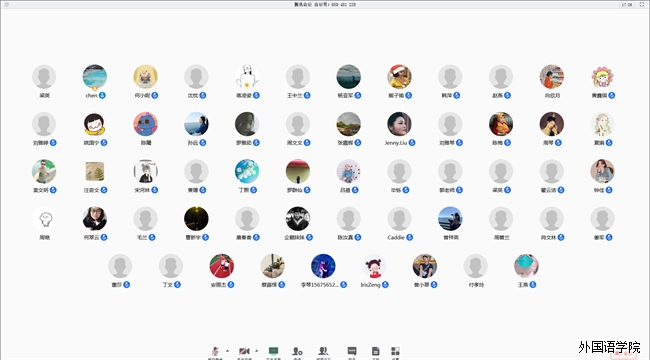Open the manage members icon
This screenshot has width=650, height=360.
323,351
